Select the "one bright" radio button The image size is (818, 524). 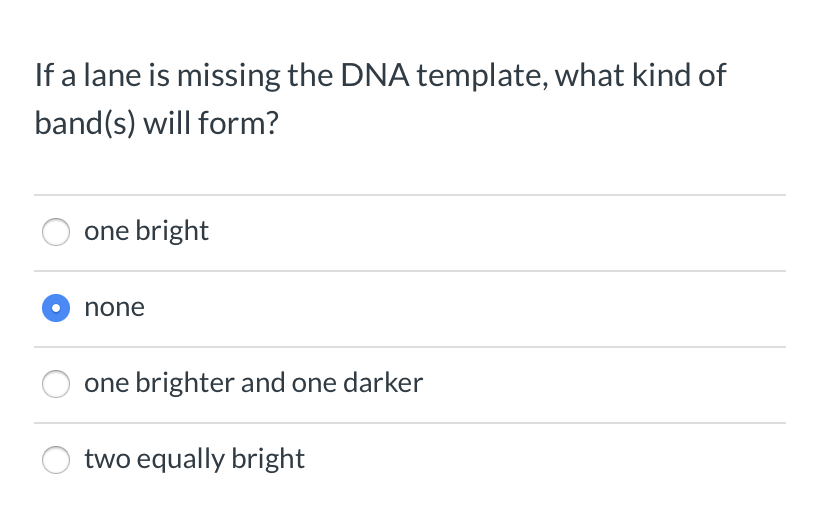click(x=56, y=232)
